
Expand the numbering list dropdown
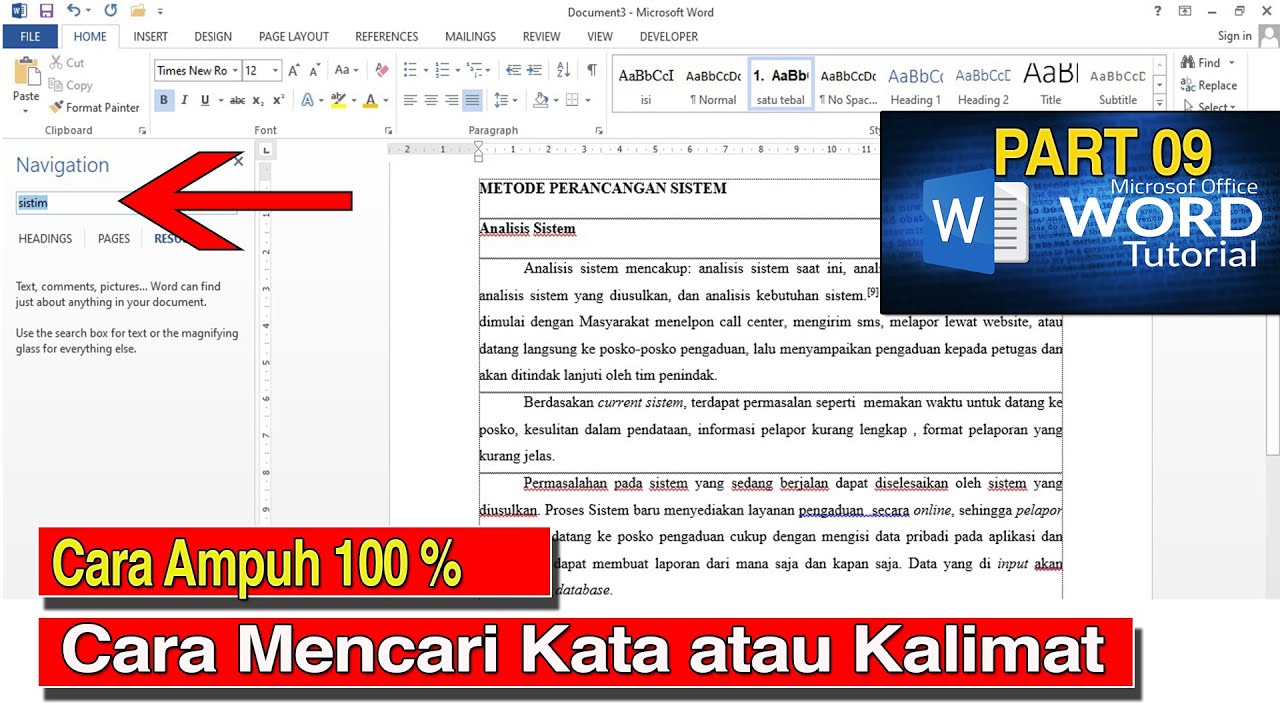coord(458,70)
